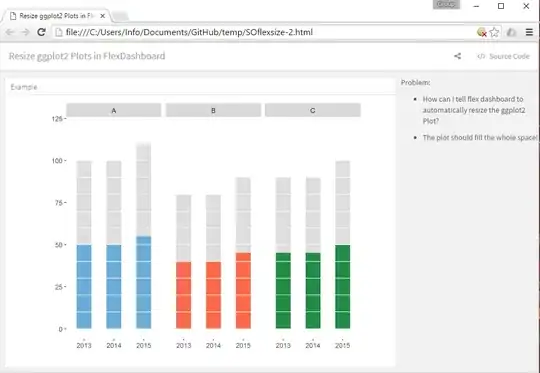Open the dashboard share icon
The height and width of the screenshot is (373, 540).
pyautogui.click(x=457, y=56)
